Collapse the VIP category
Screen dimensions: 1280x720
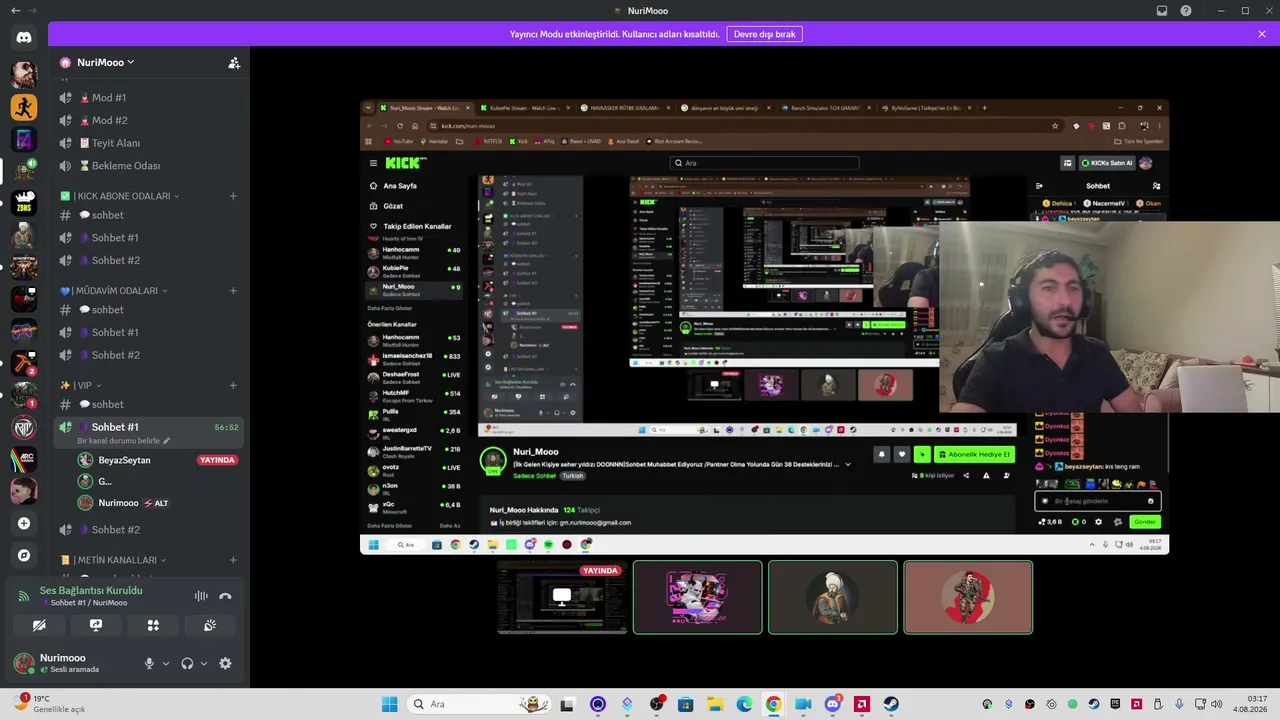80,385
